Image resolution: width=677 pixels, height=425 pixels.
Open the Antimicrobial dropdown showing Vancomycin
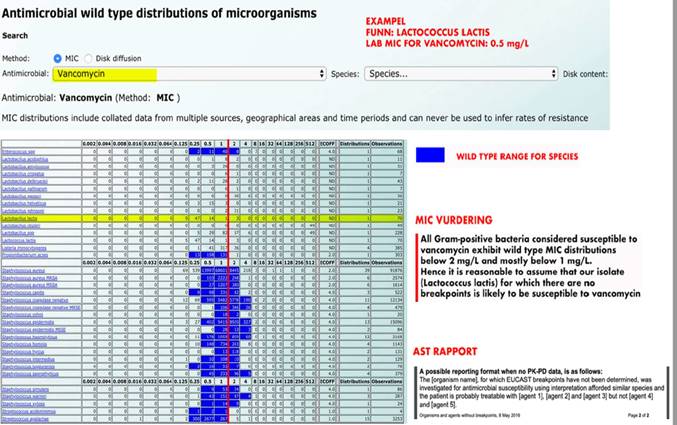[x=190, y=74]
